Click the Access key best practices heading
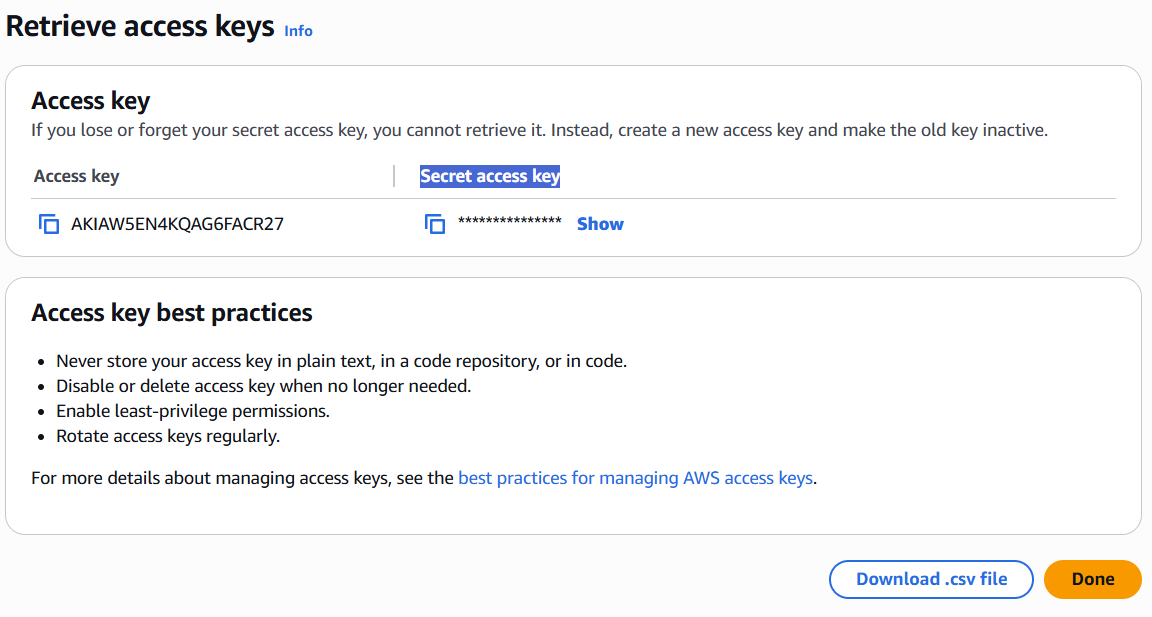The width and height of the screenshot is (1152, 617). (x=172, y=313)
